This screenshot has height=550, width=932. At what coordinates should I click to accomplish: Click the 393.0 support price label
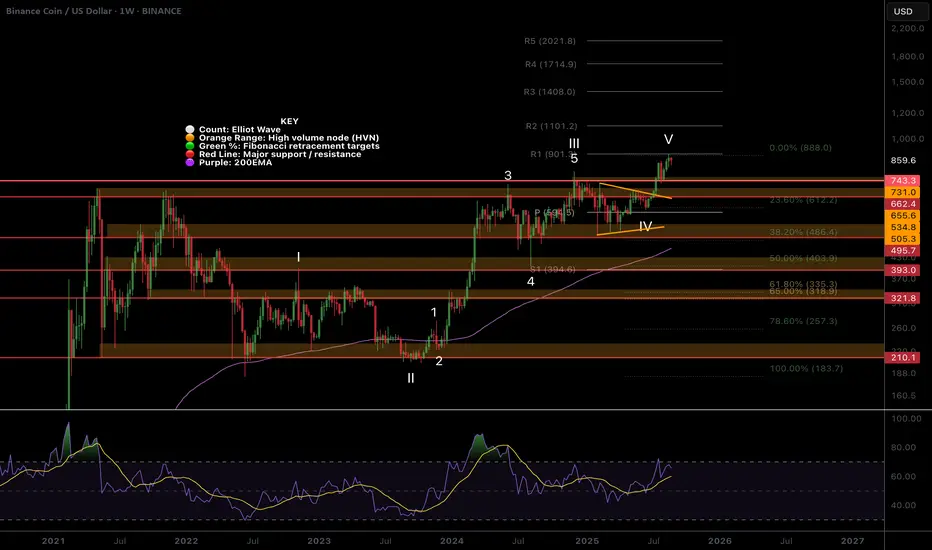pyautogui.click(x=903, y=270)
